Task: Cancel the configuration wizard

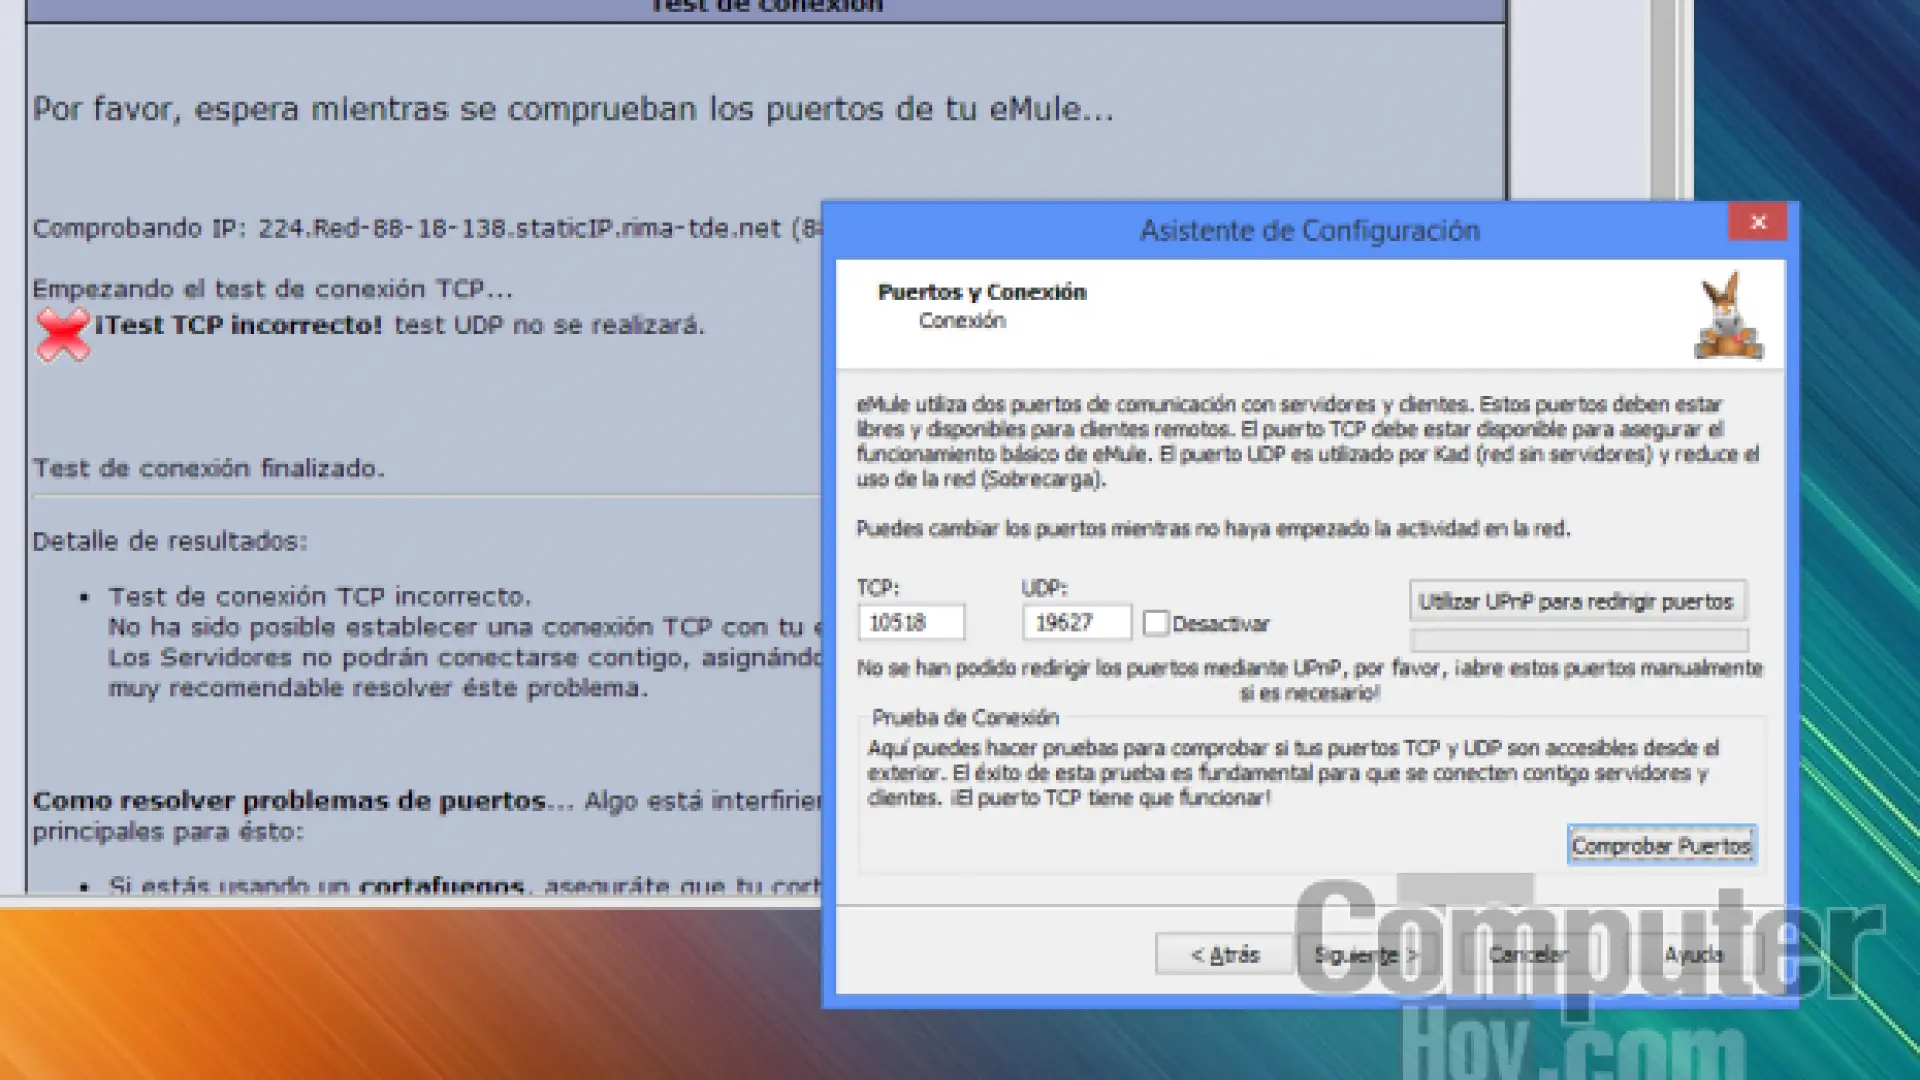Action: (1527, 955)
